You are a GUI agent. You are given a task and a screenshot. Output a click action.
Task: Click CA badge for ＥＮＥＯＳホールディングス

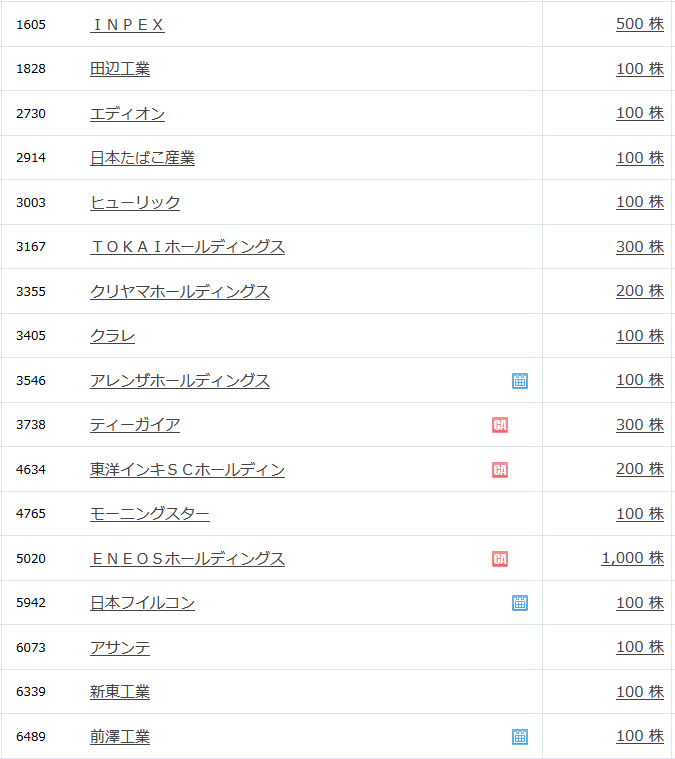tap(500, 559)
